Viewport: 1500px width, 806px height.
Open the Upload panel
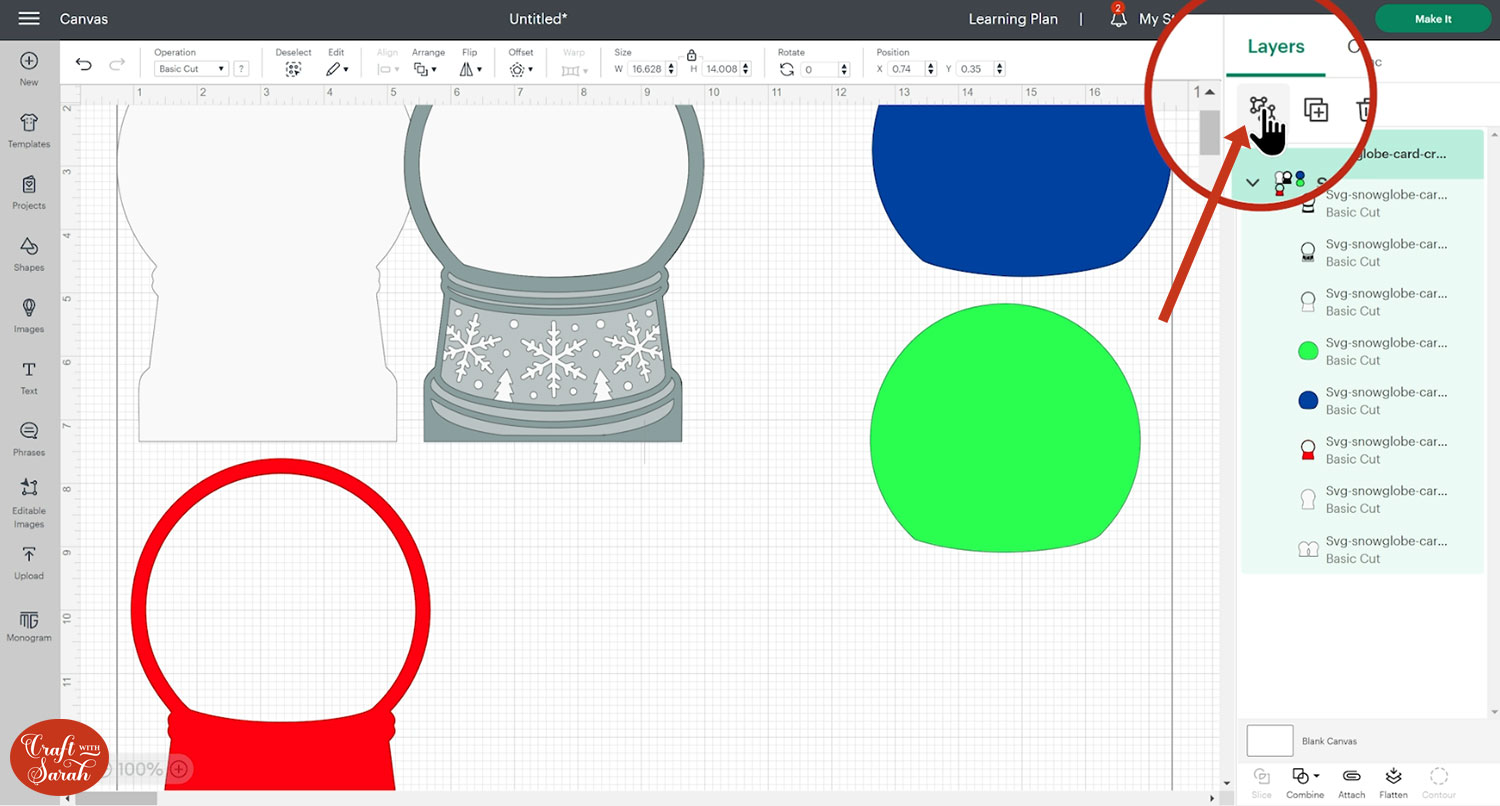[29, 561]
